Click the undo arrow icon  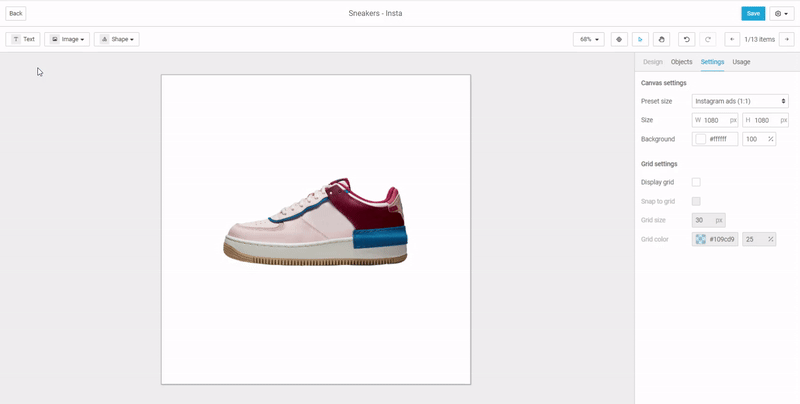tap(686, 39)
